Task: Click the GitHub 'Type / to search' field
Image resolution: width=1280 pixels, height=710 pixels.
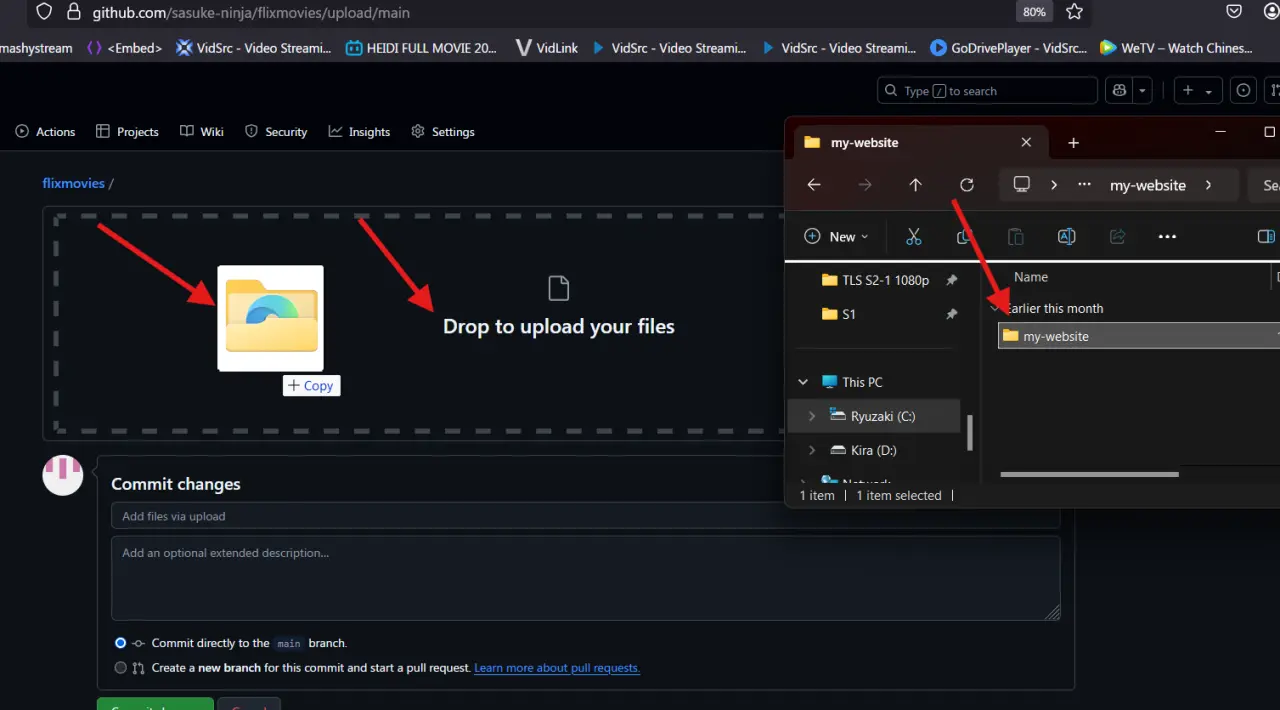Action: 987,91
